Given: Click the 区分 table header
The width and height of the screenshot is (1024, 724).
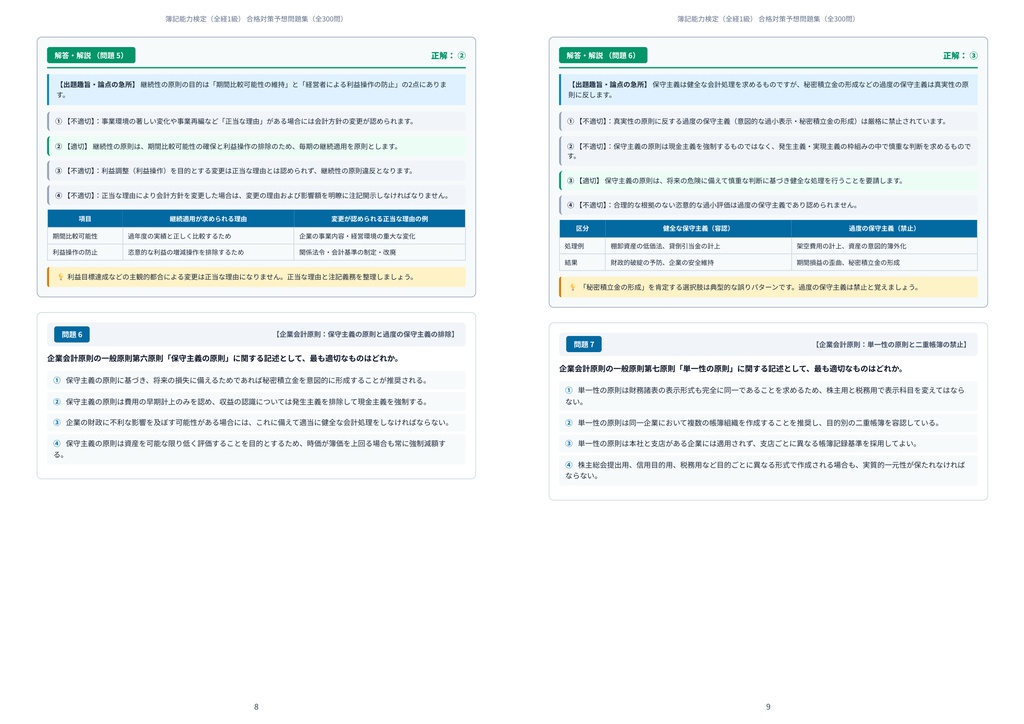Looking at the screenshot, I should 583,228.
